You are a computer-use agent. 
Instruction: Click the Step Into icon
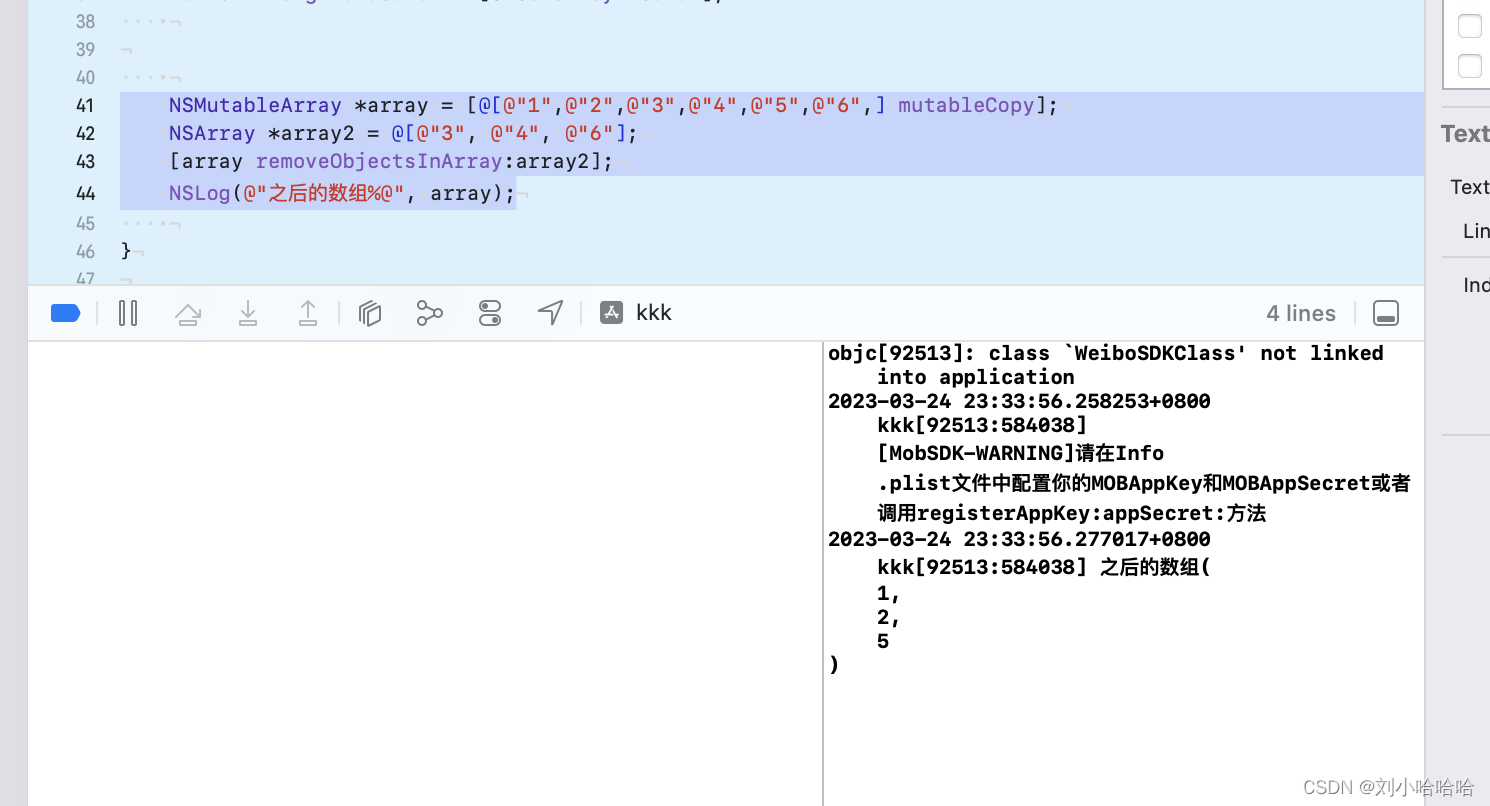tap(248, 313)
